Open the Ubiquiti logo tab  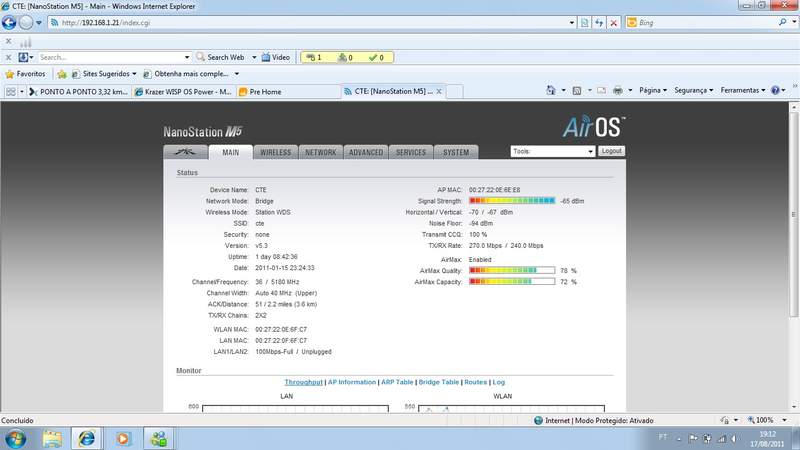pyautogui.click(x=185, y=152)
